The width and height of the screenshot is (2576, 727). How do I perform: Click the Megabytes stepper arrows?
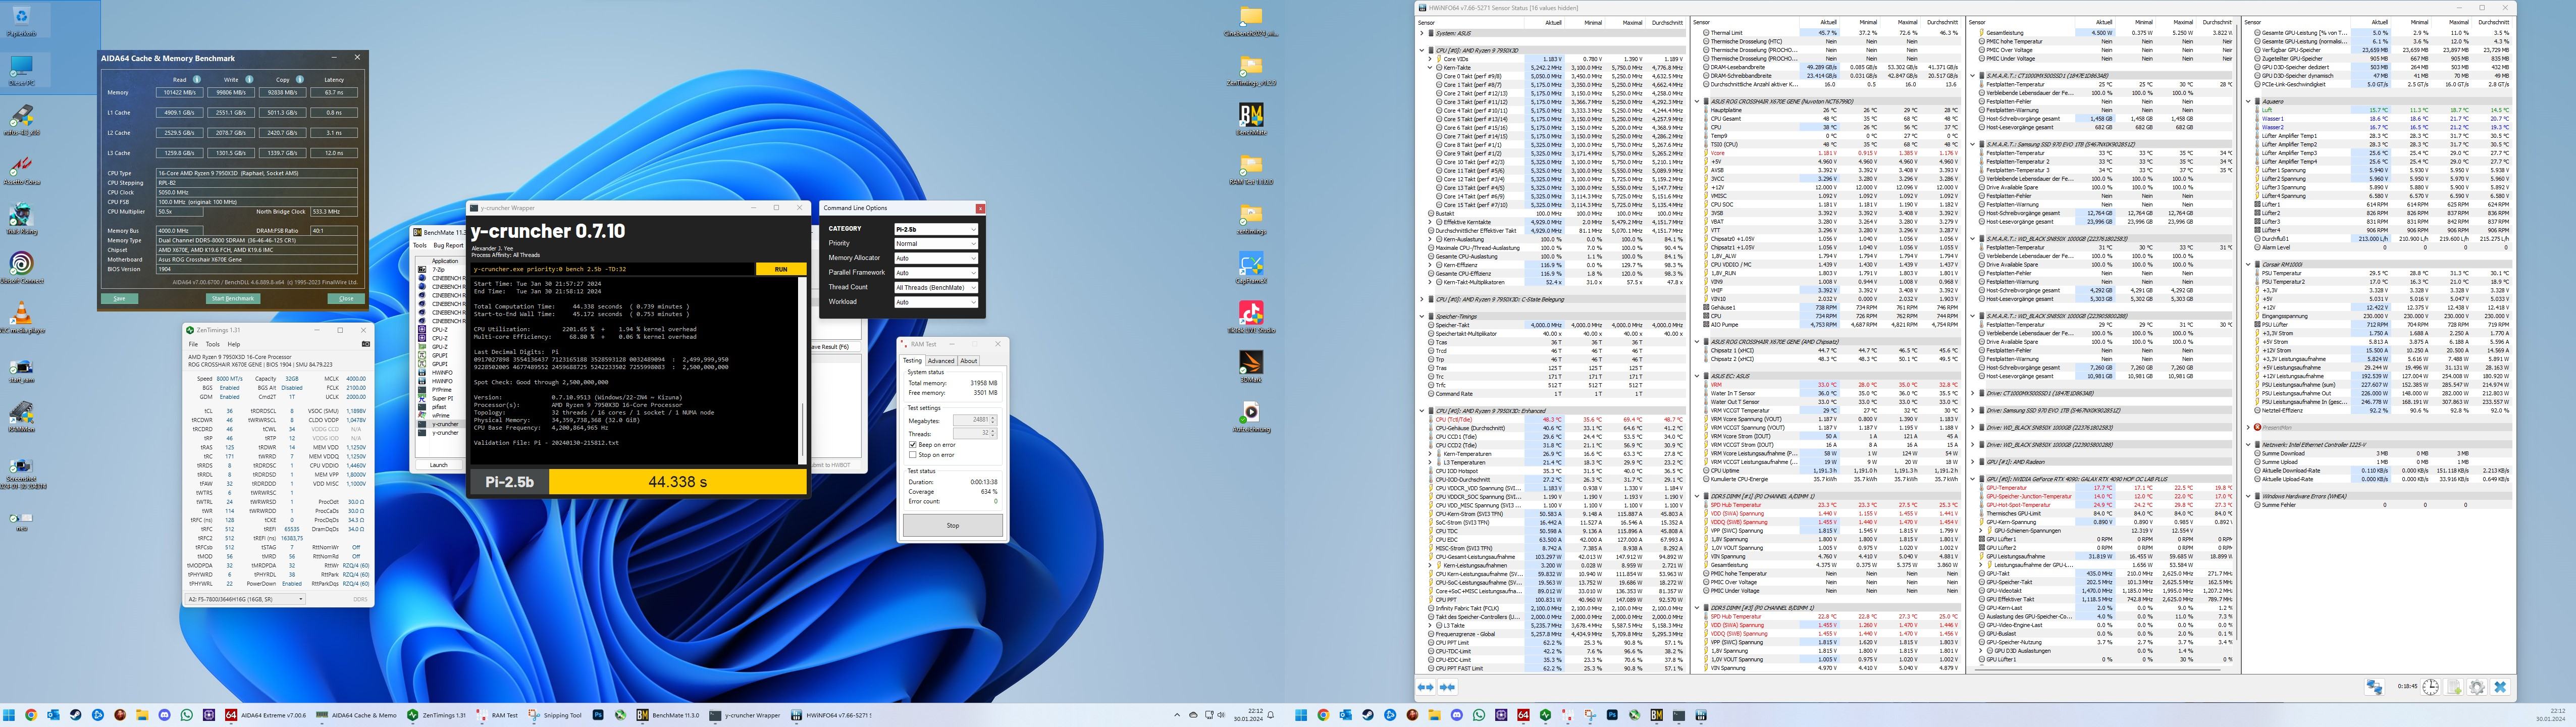994,420
